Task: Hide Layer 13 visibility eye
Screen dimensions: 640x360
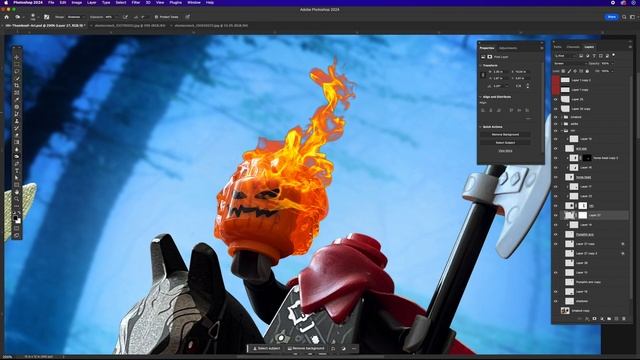Action: pyautogui.click(x=556, y=272)
